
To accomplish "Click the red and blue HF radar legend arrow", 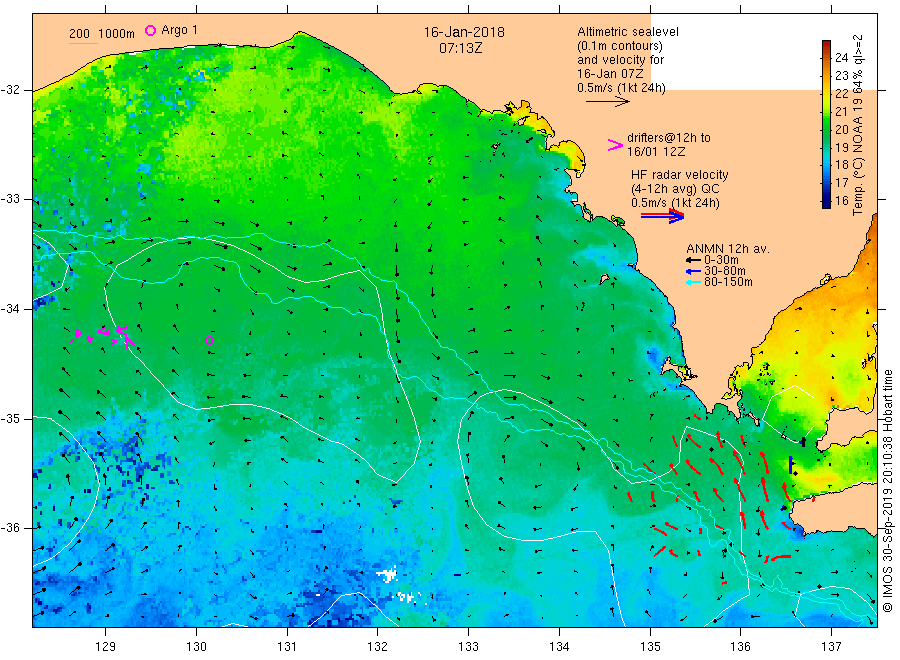I will [662, 216].
